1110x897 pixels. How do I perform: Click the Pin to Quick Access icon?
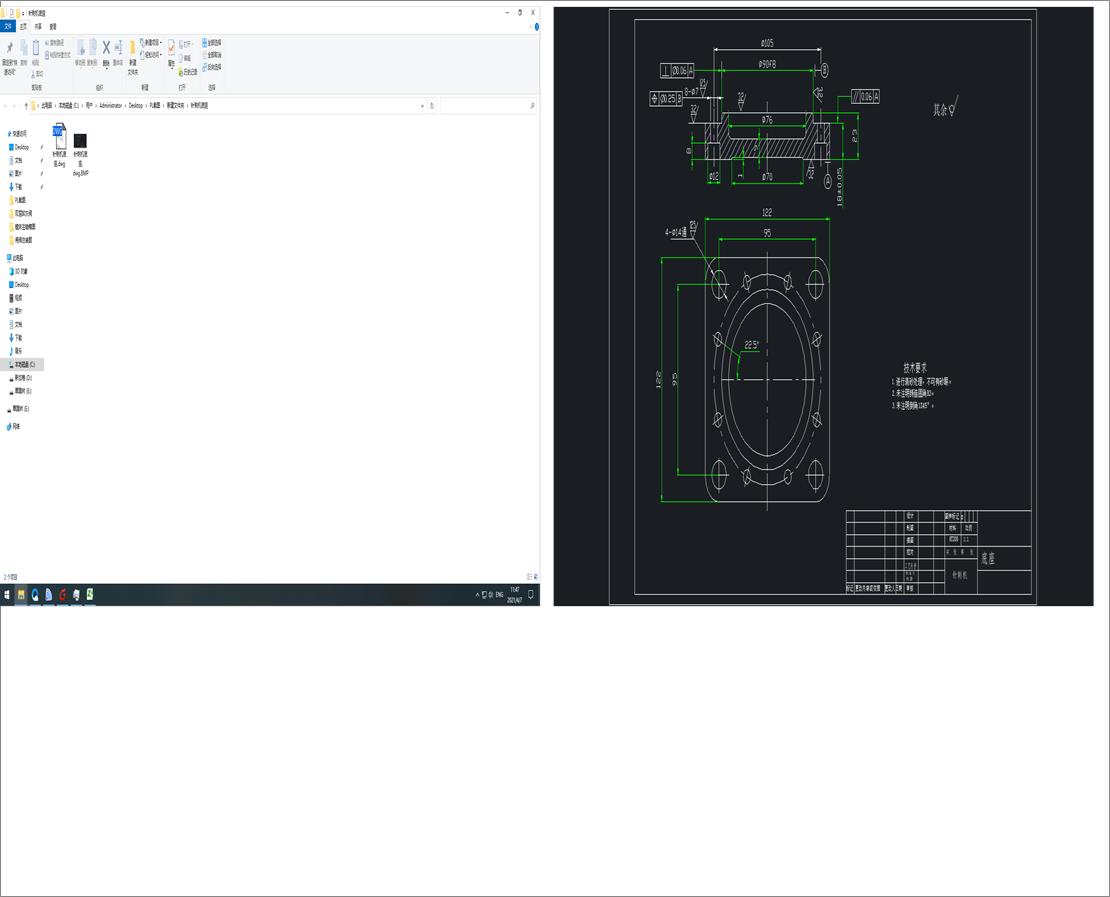[x=12, y=50]
